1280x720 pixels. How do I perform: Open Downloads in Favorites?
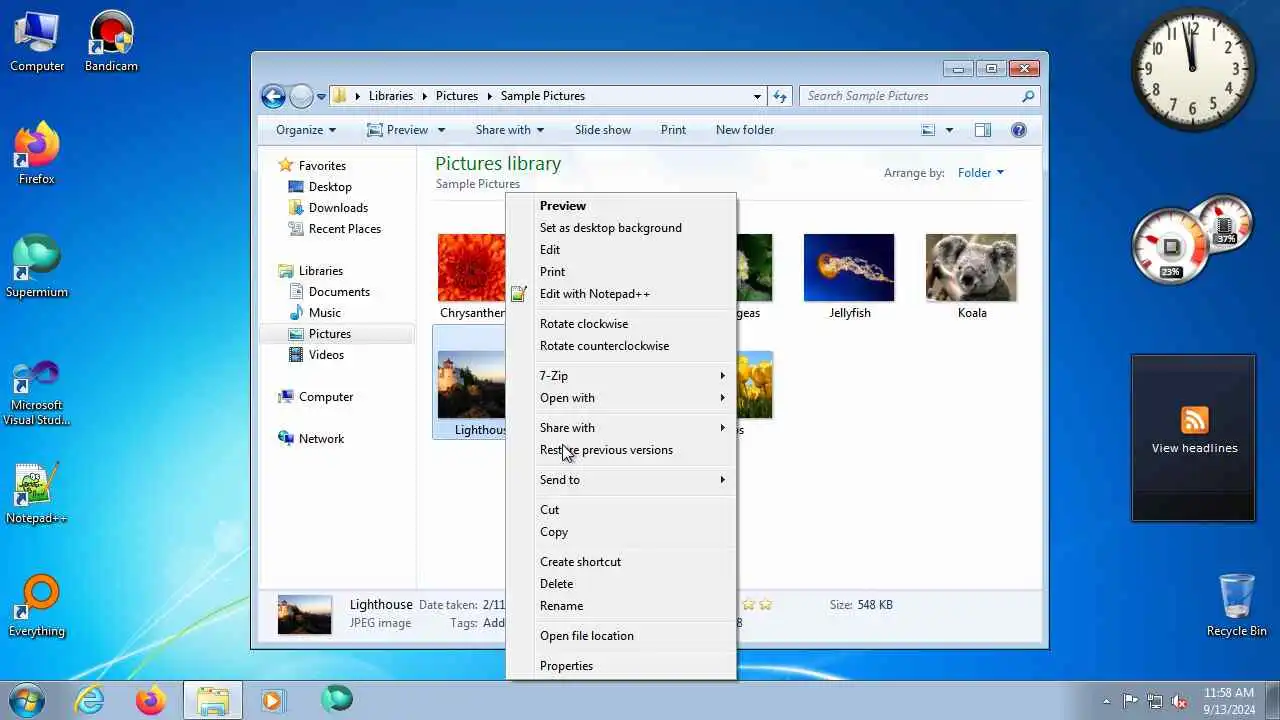[338, 208]
